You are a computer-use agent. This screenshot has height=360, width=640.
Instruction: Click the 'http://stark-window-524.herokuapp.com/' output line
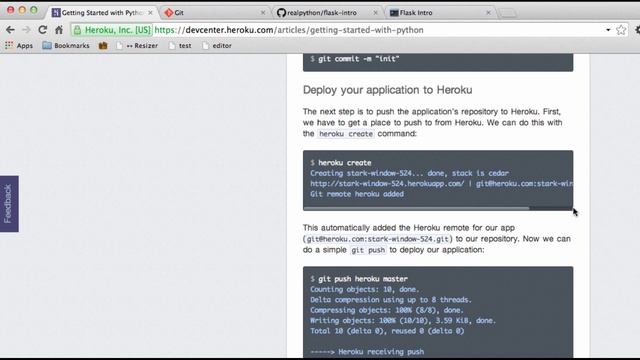[441, 184]
